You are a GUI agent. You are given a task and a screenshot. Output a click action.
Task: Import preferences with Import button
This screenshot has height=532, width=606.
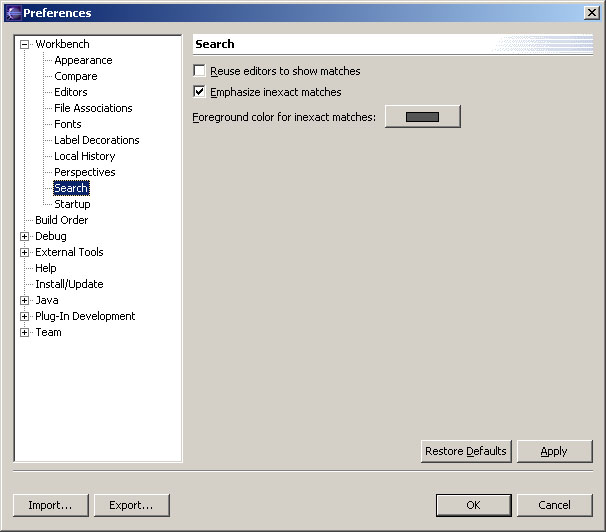coord(50,505)
